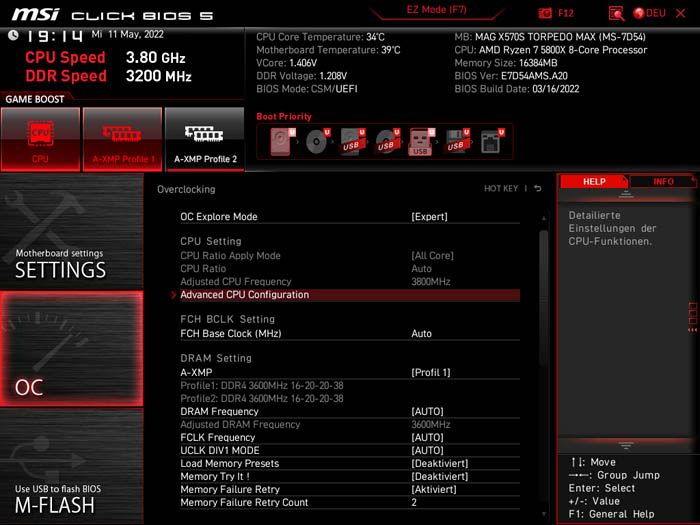Click the 'DDR Speed 3200 MHz' readout

[x=108, y=76]
